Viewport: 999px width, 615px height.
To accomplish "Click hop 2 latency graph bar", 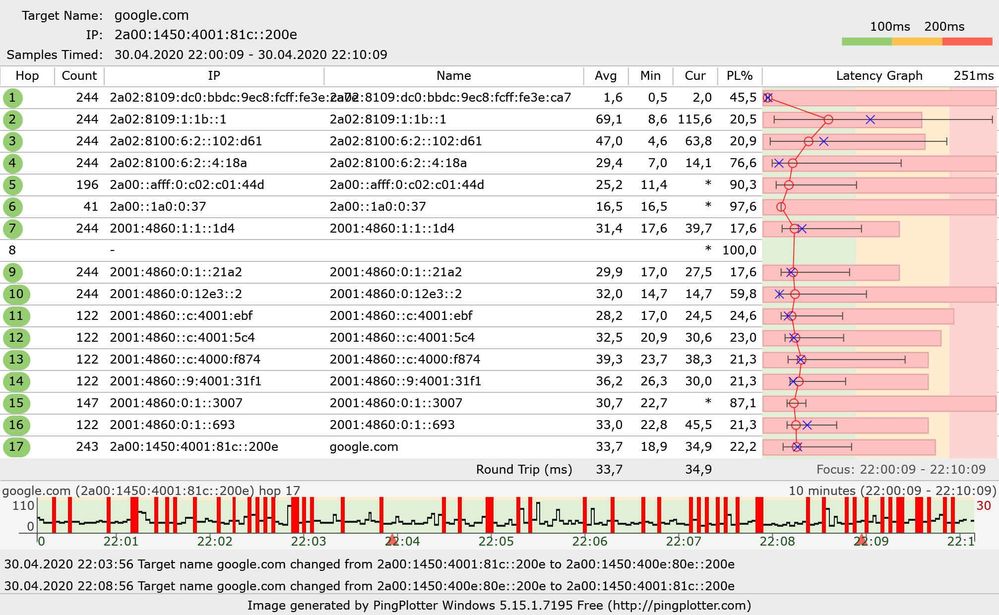I will pyautogui.click(x=842, y=120).
